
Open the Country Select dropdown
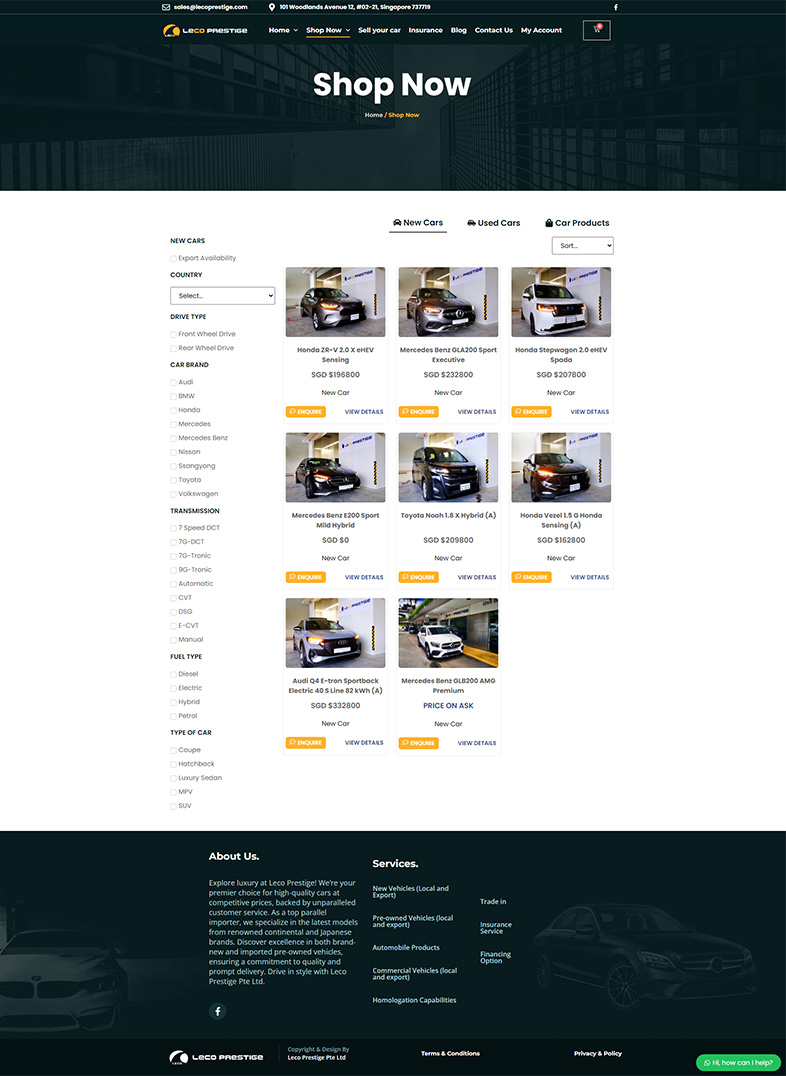(x=222, y=296)
